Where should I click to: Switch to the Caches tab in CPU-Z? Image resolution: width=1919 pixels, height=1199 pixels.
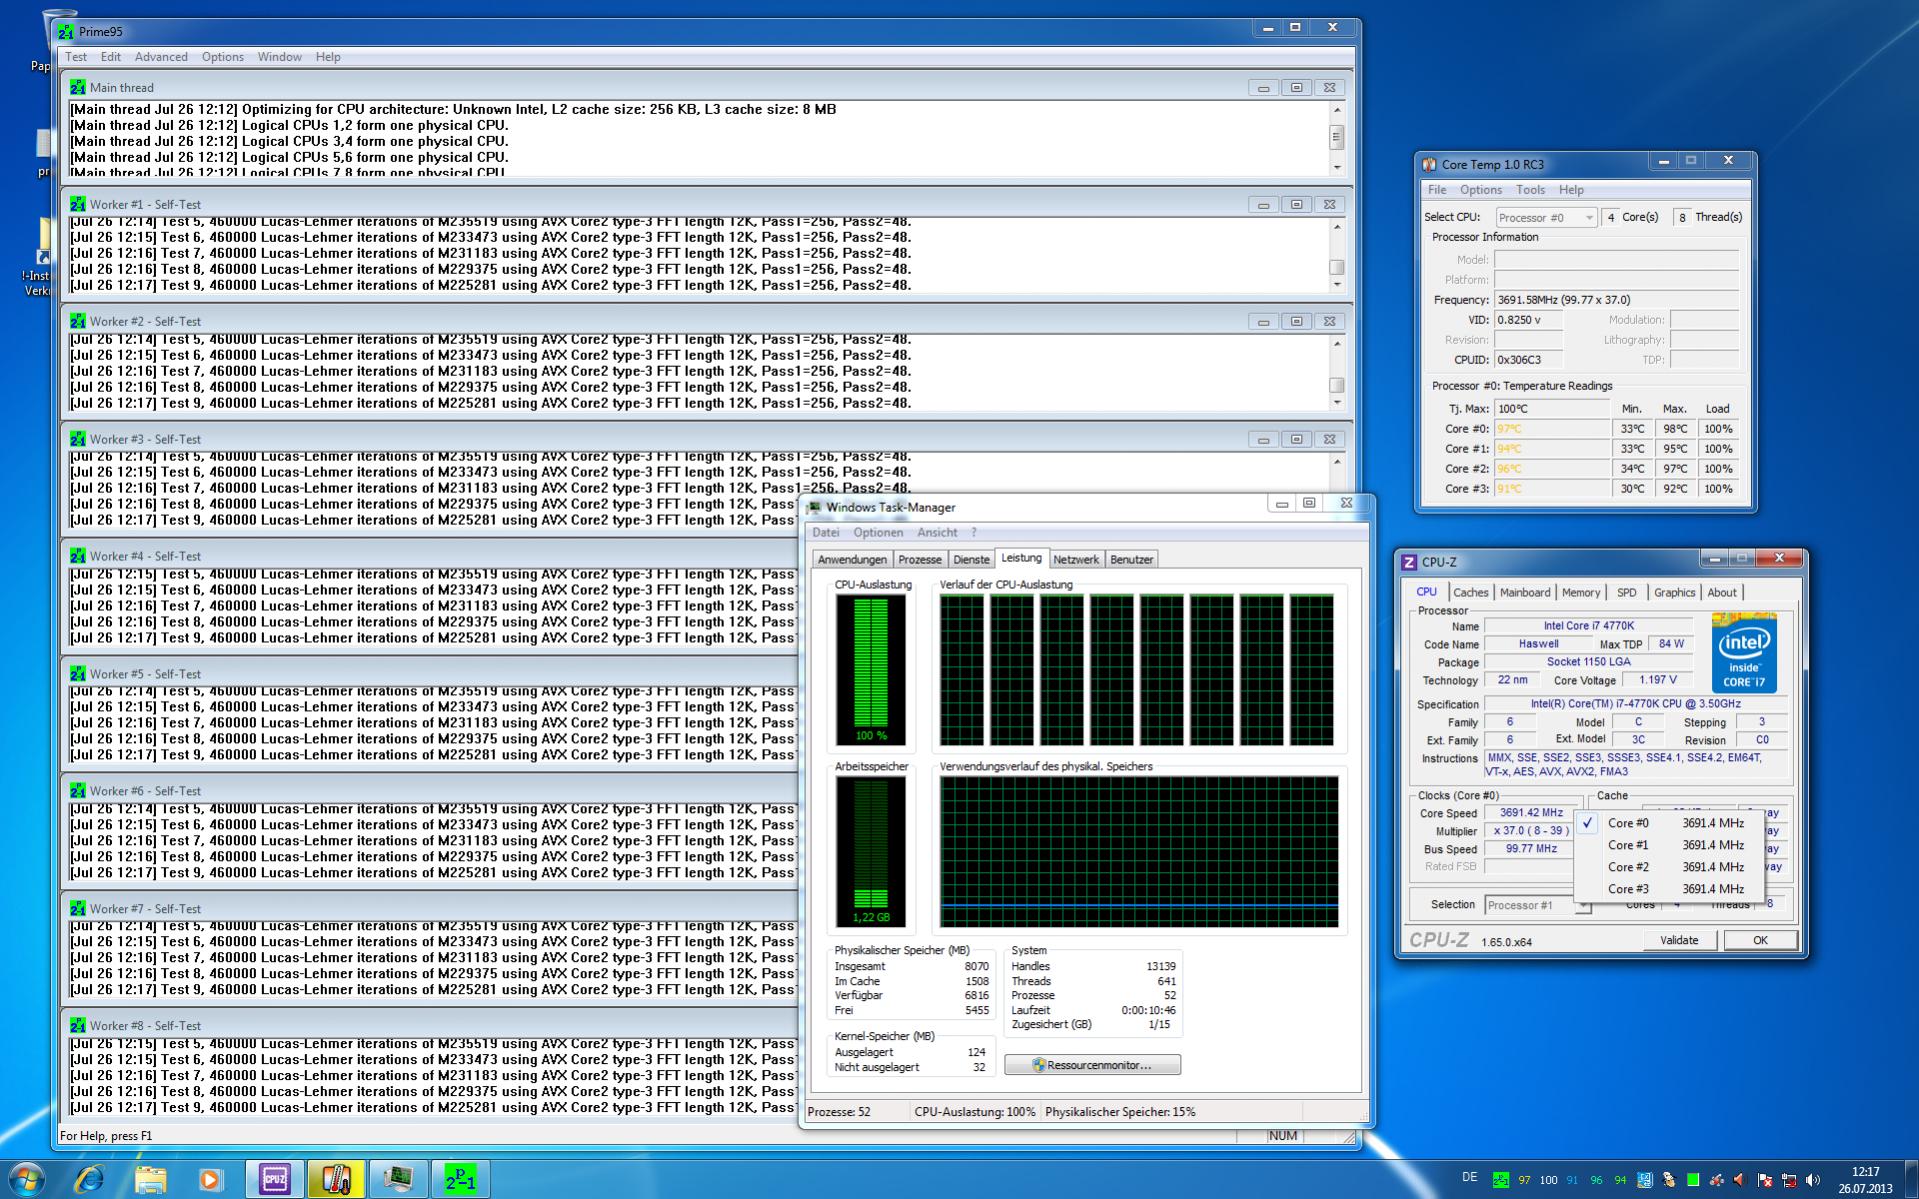coord(1471,593)
